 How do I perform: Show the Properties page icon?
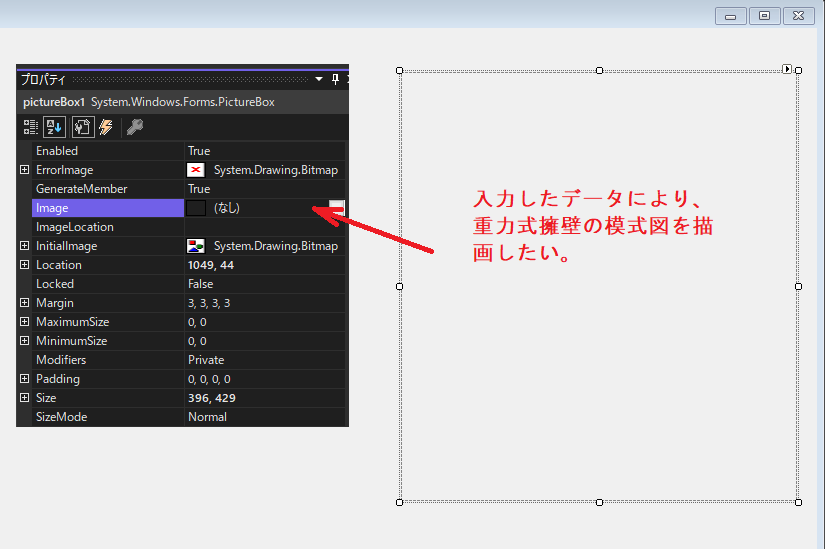click(83, 127)
